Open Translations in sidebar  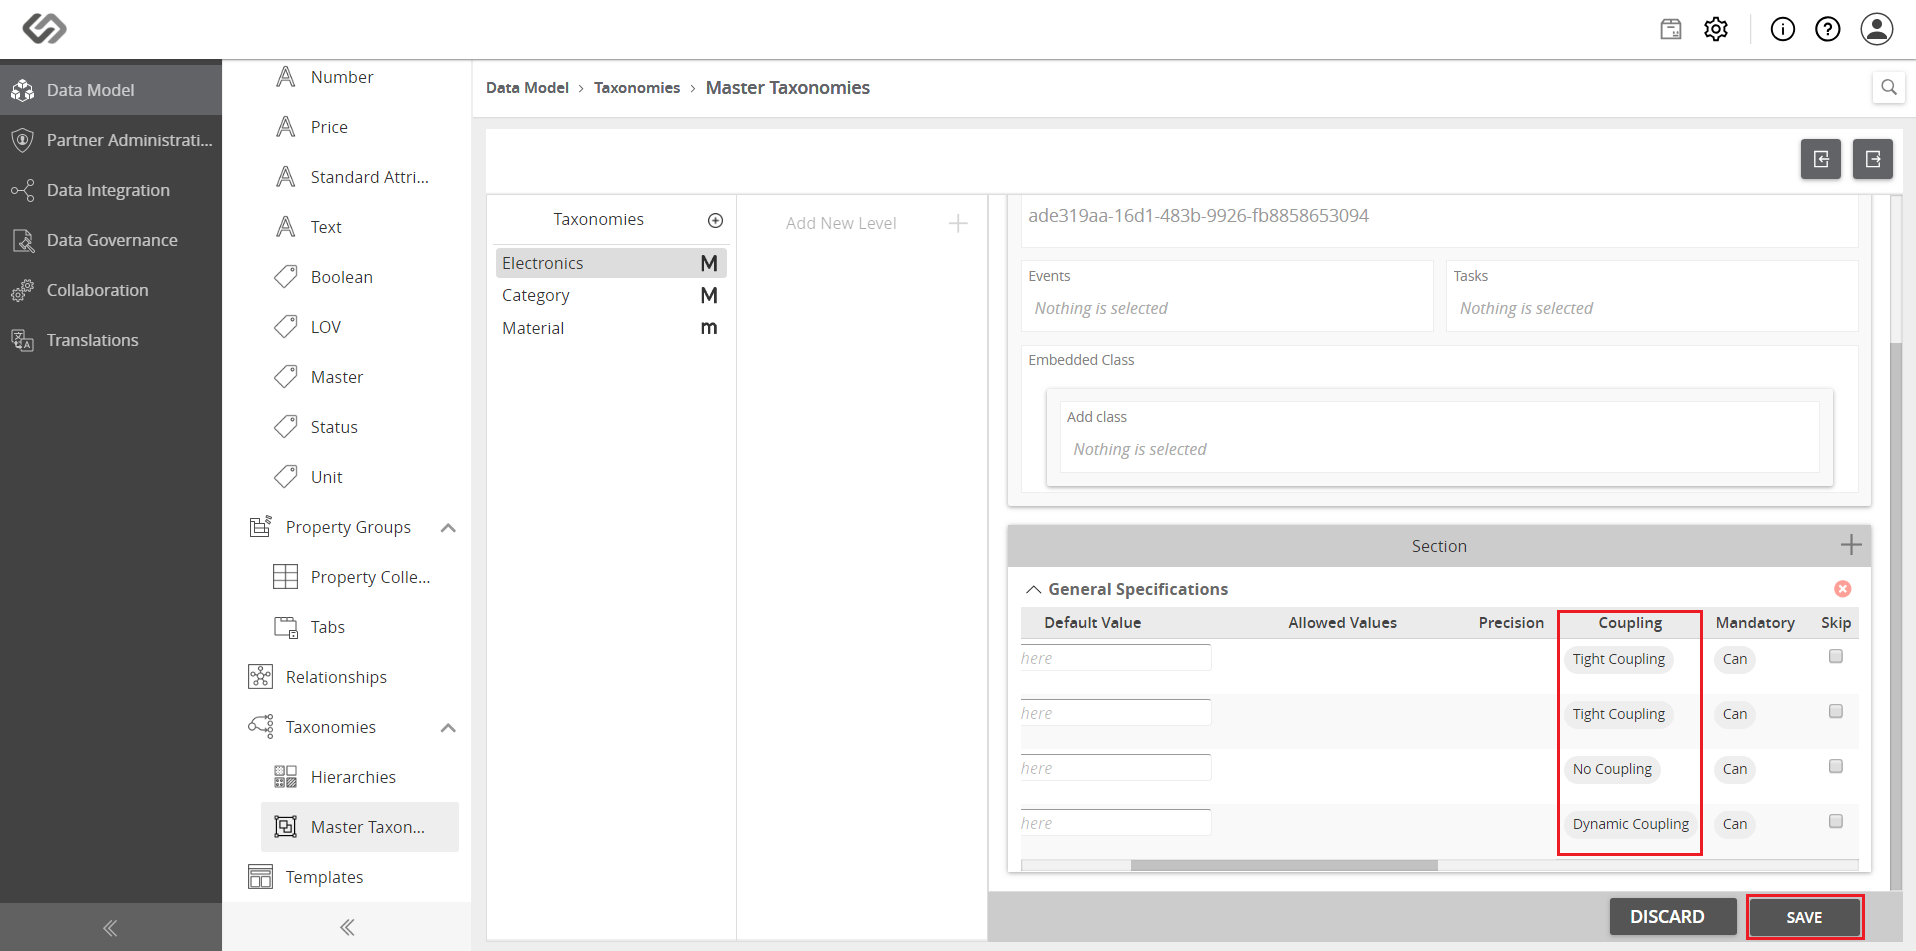click(x=111, y=340)
